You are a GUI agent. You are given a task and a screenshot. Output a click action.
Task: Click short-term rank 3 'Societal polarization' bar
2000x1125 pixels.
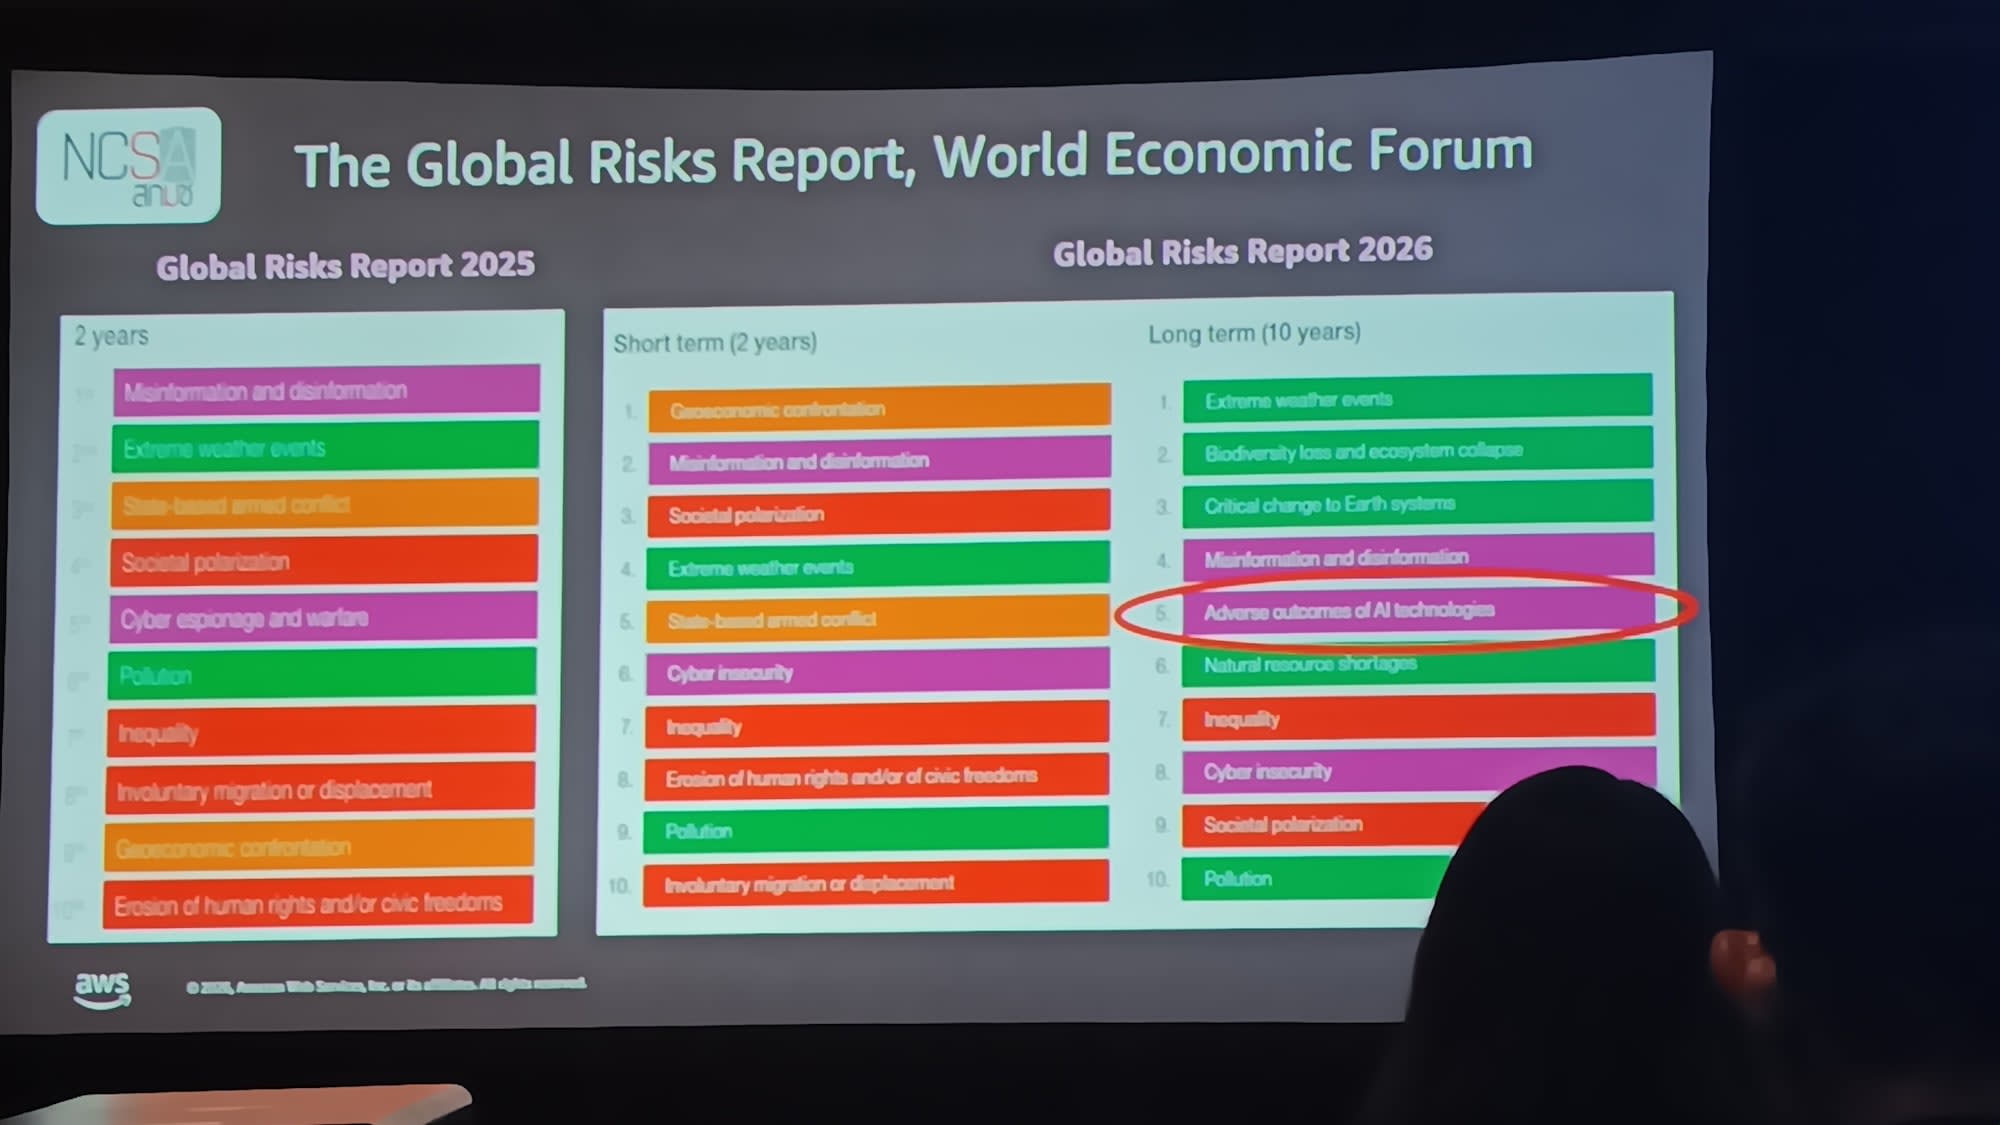tap(878, 514)
